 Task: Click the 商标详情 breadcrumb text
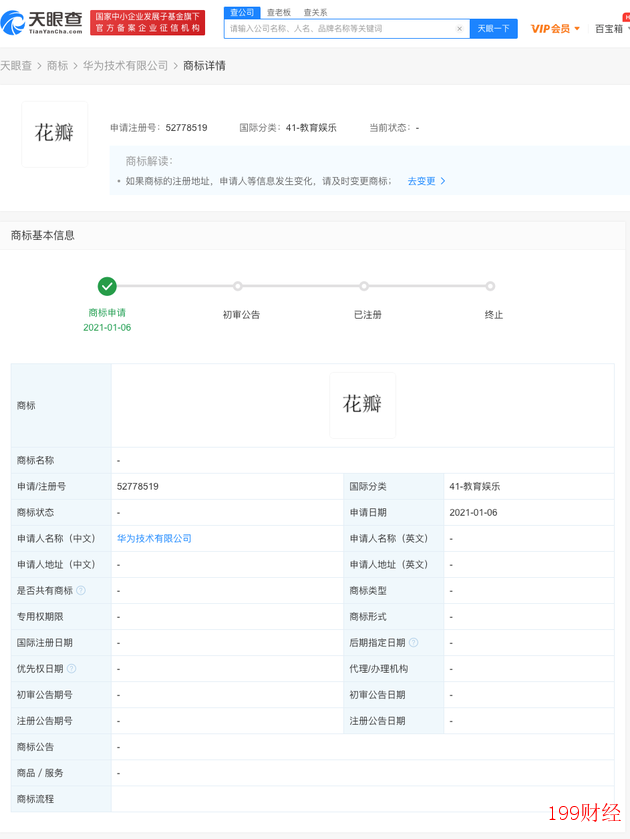204,66
